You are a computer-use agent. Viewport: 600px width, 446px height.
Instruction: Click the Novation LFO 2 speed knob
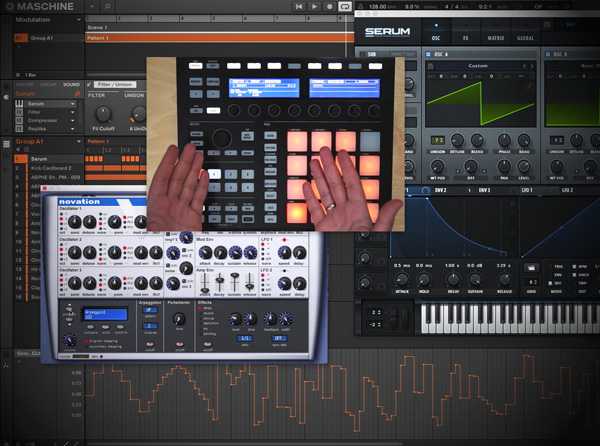pos(284,283)
